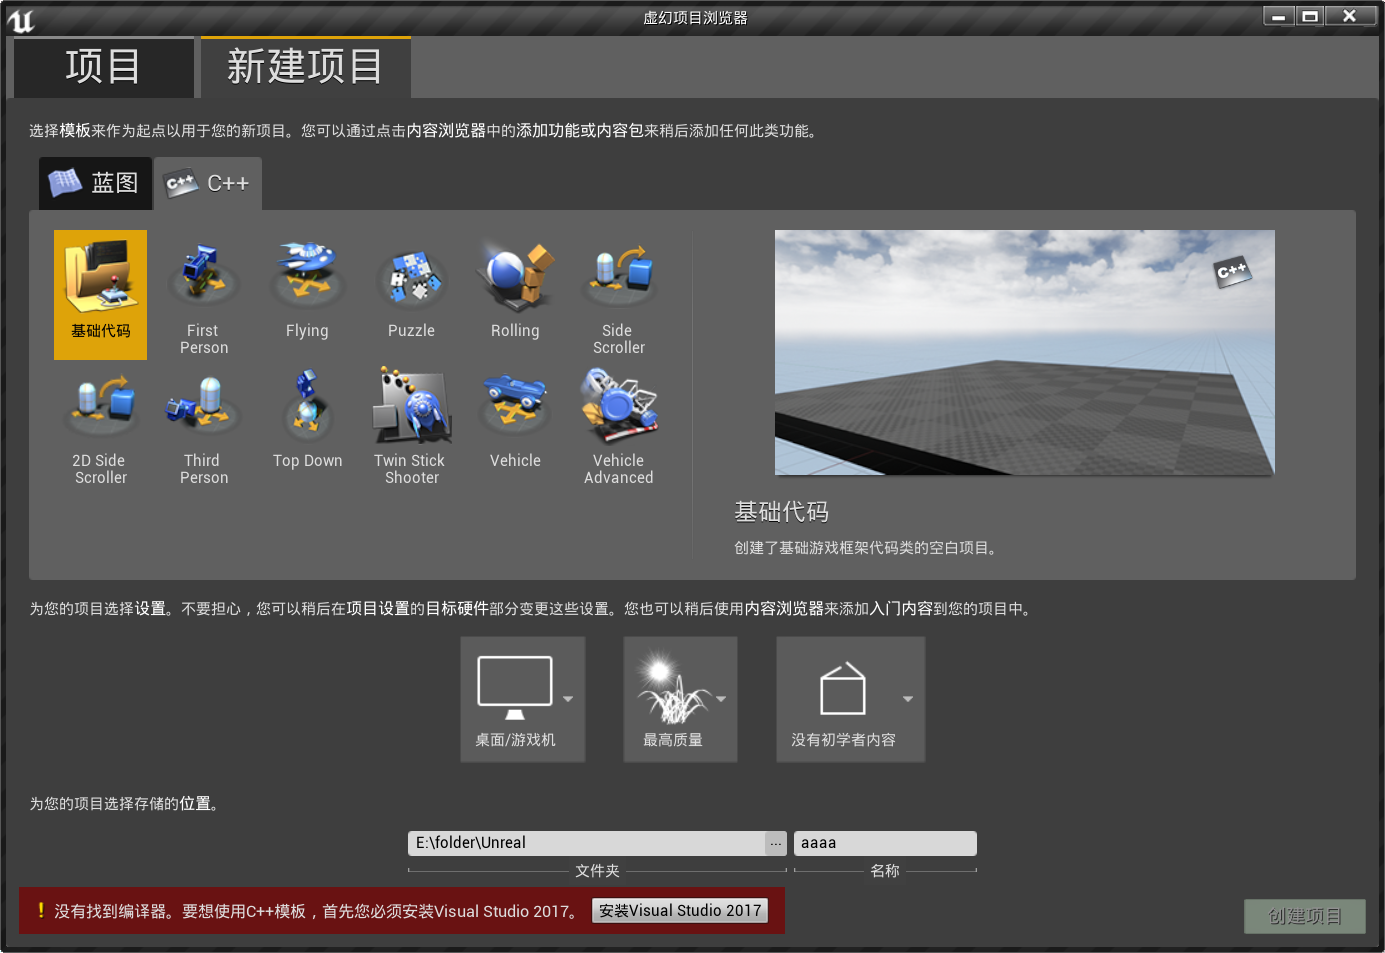Switch to the 项目 tab
This screenshot has height=953, width=1385.
tap(102, 68)
